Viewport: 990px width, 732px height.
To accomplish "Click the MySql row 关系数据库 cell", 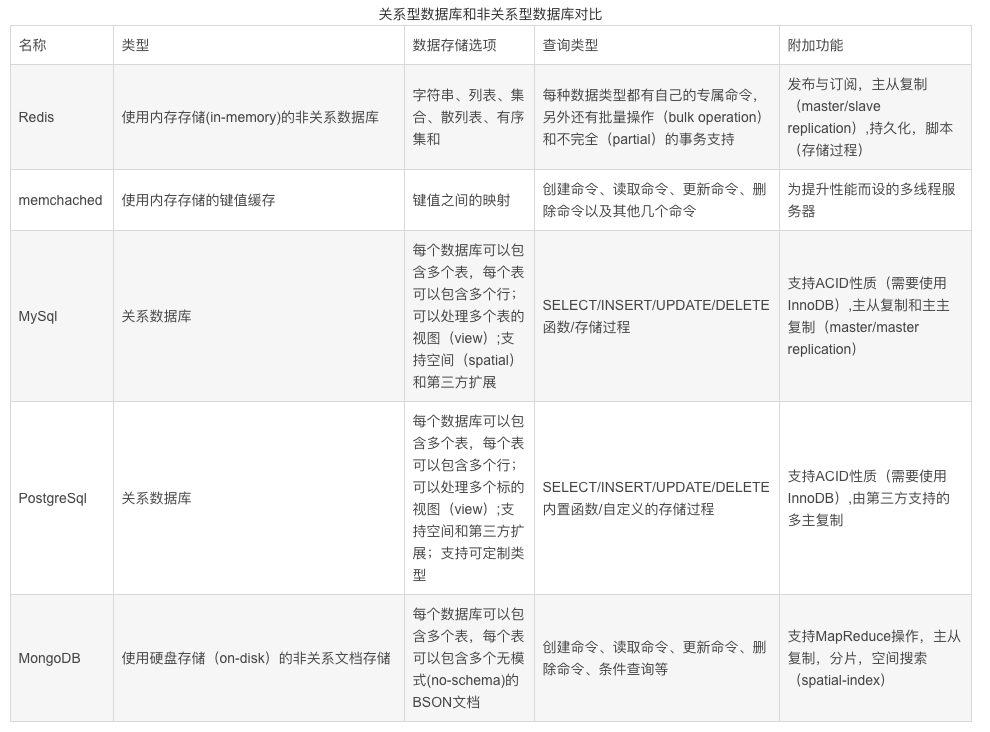I will click(x=259, y=316).
